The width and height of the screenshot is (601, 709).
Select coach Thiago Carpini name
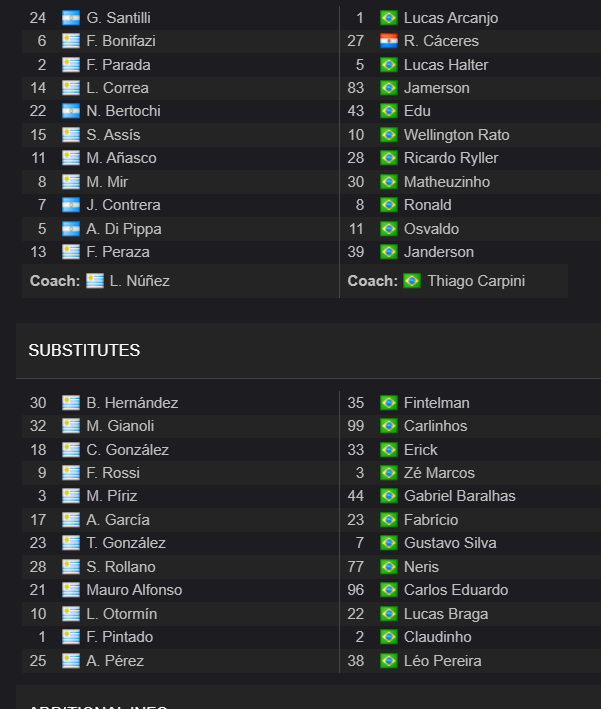476,281
